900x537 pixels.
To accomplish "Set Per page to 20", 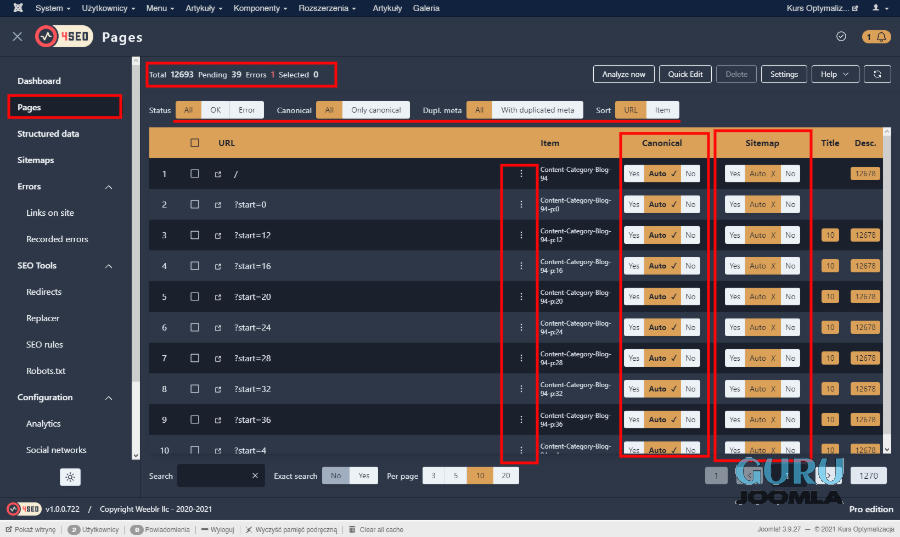I will pyautogui.click(x=505, y=476).
